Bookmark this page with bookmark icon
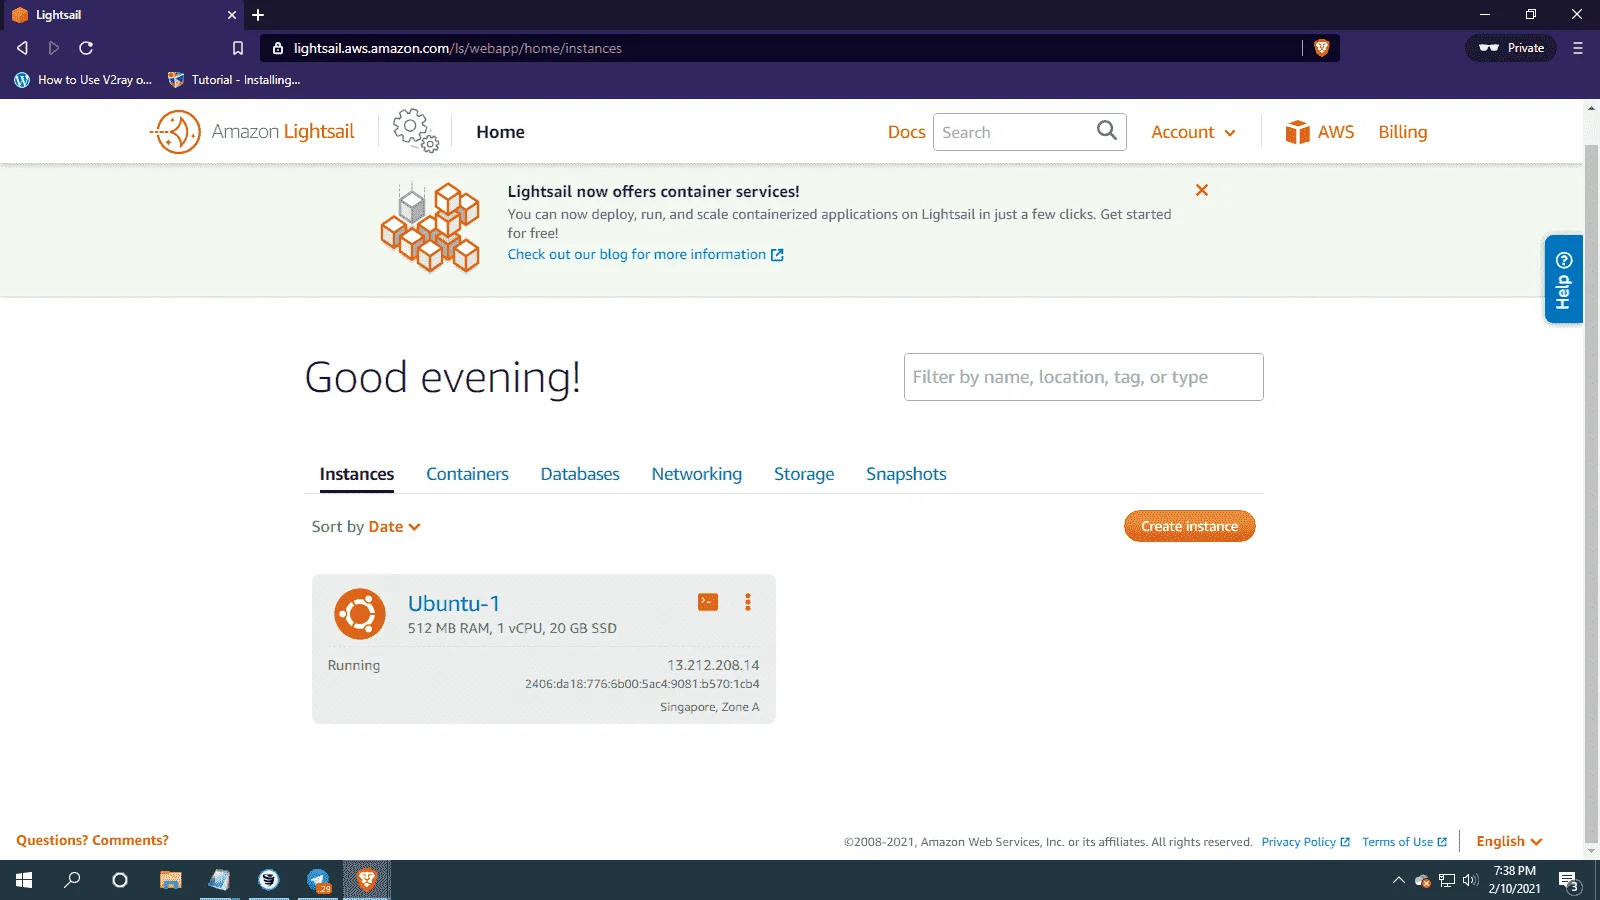The width and height of the screenshot is (1600, 900). [x=238, y=48]
